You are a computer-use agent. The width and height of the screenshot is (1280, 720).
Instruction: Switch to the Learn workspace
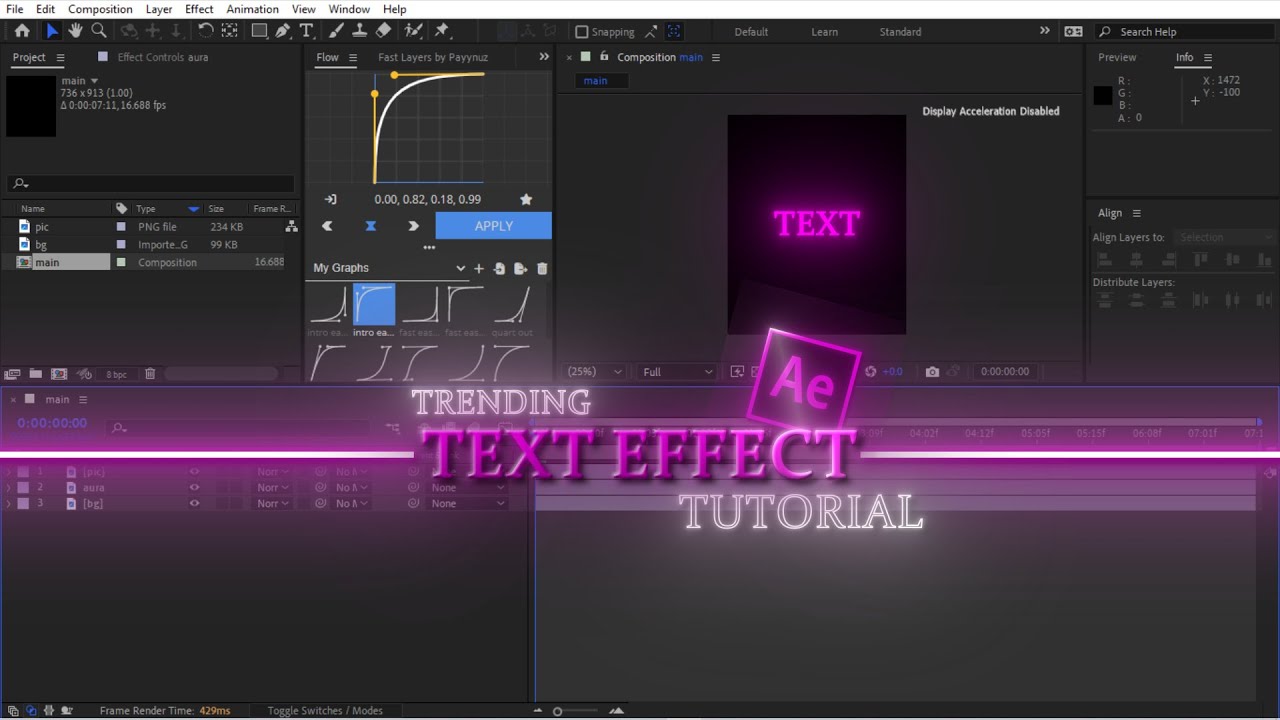(825, 32)
